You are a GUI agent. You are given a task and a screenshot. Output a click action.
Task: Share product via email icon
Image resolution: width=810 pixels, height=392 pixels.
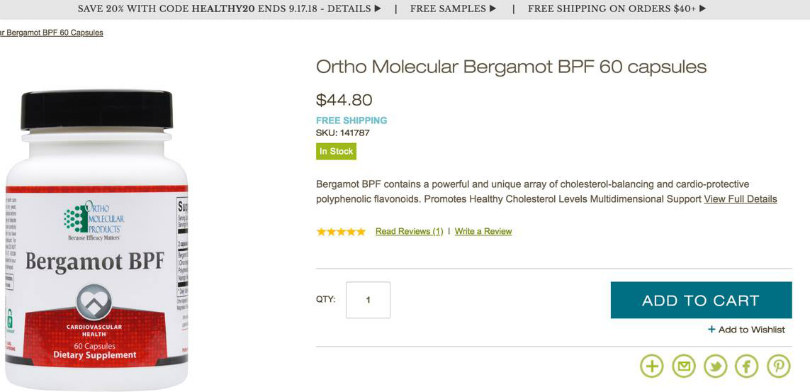(x=683, y=366)
